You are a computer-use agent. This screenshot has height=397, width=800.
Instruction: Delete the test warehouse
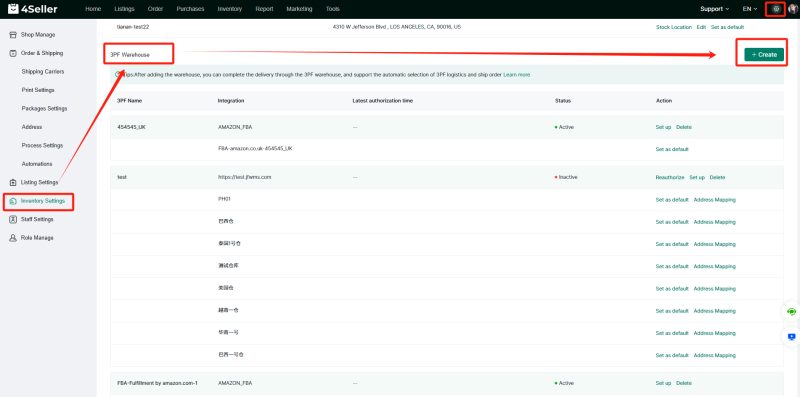(x=717, y=178)
